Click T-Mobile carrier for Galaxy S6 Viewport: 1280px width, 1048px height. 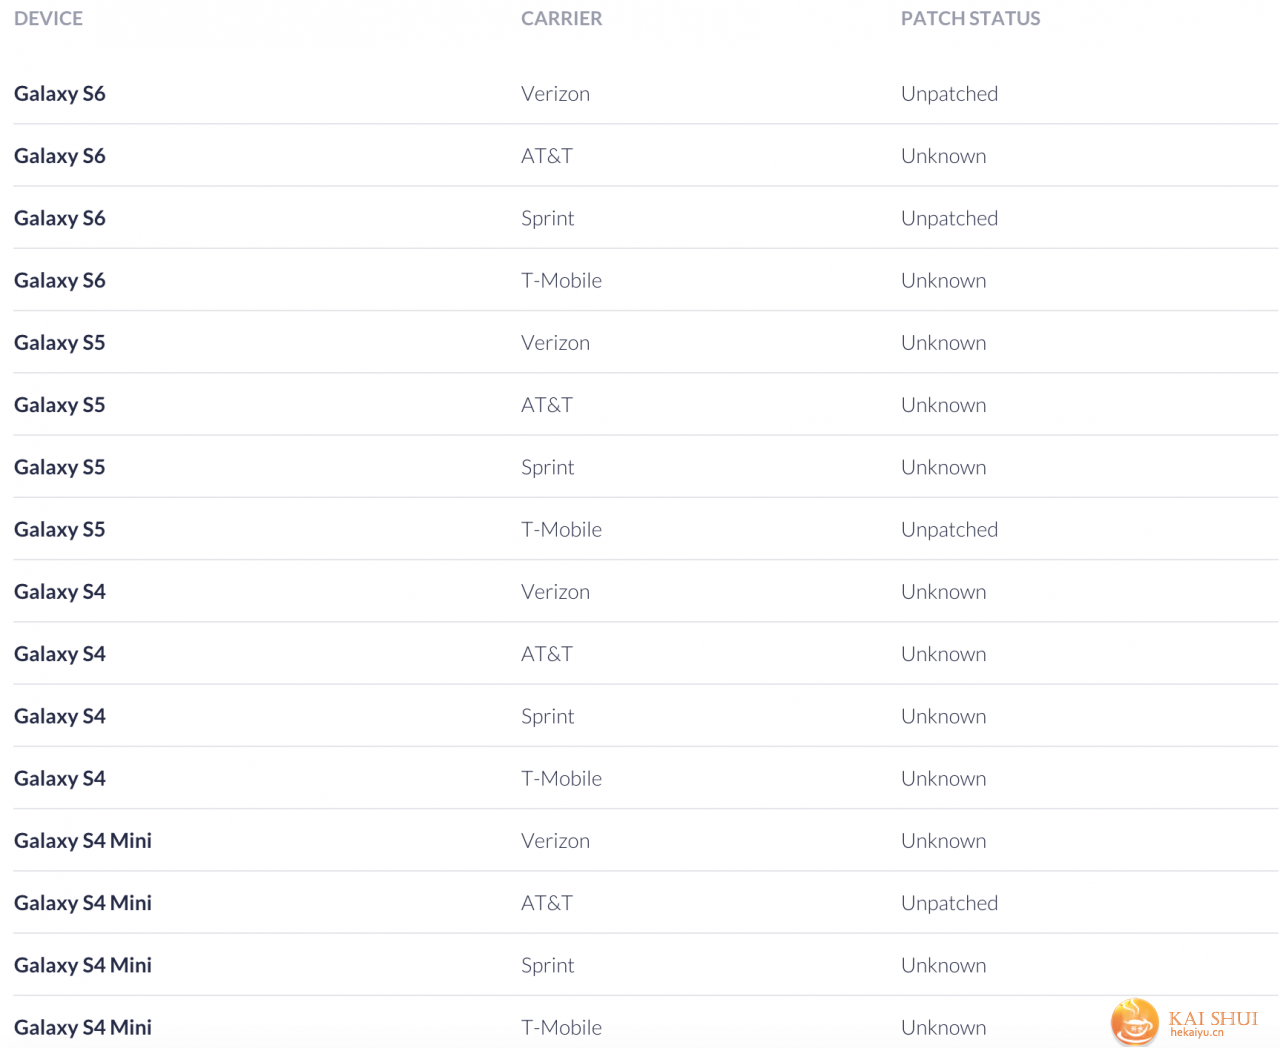(x=561, y=280)
